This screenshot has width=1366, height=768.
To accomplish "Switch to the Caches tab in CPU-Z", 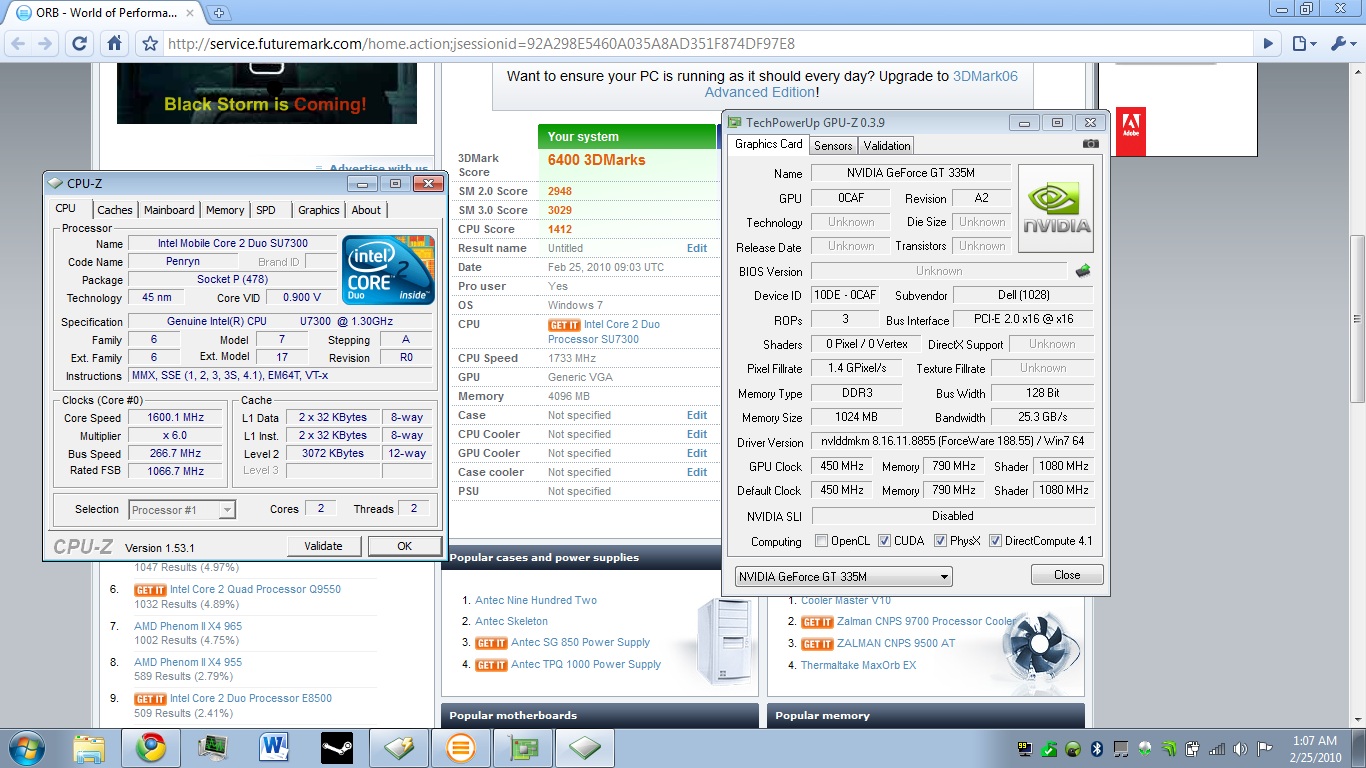I will pyautogui.click(x=115, y=210).
